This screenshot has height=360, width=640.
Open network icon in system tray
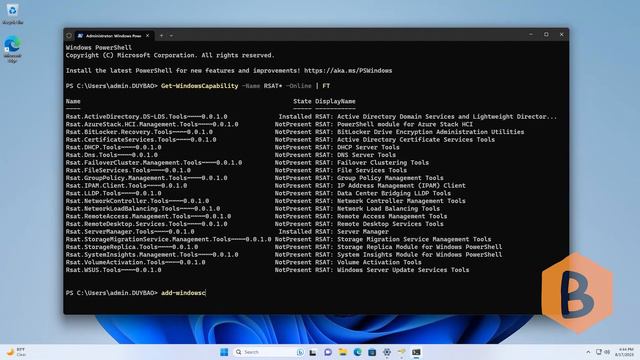[599, 352]
